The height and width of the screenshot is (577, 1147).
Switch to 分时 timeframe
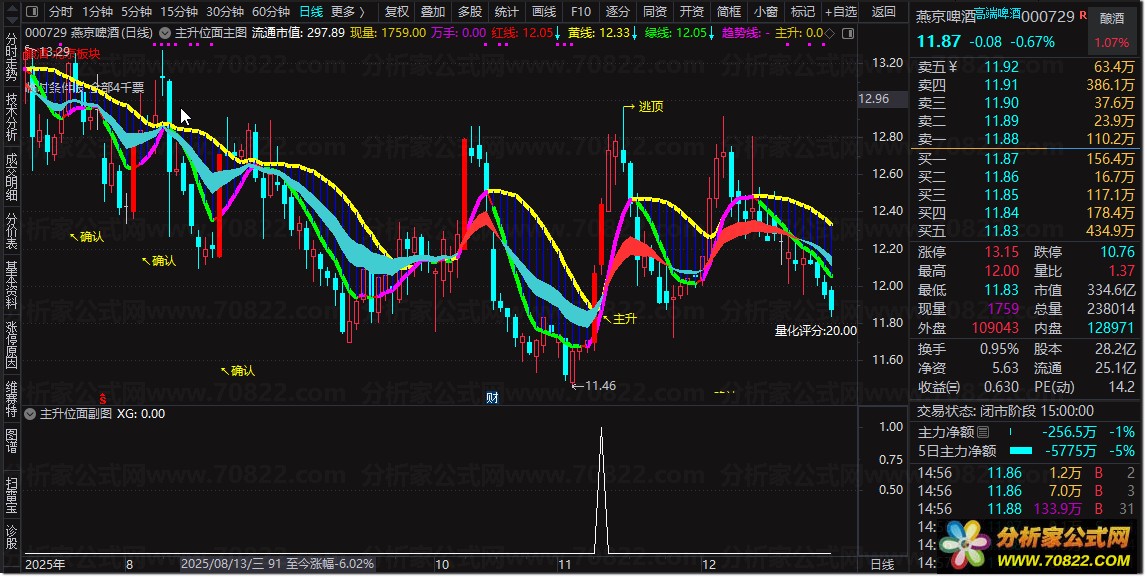pyautogui.click(x=61, y=12)
